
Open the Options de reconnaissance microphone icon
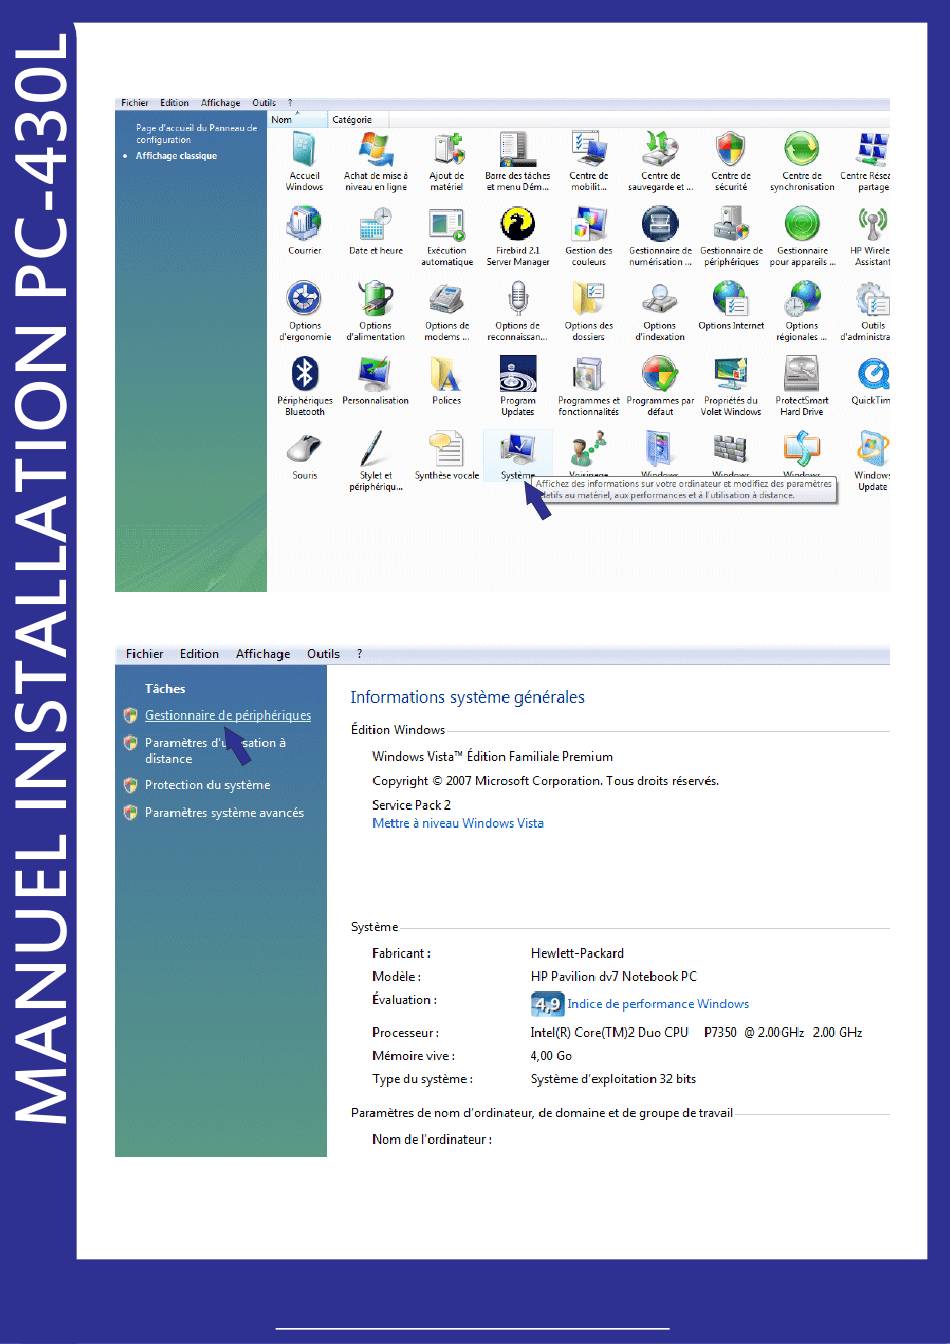518,300
